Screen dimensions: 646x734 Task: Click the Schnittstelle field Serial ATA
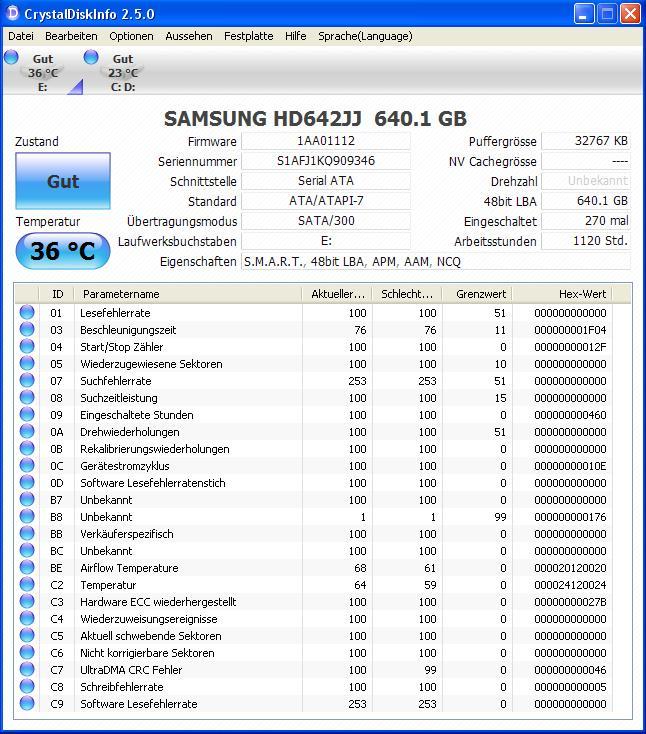pyautogui.click(x=326, y=181)
